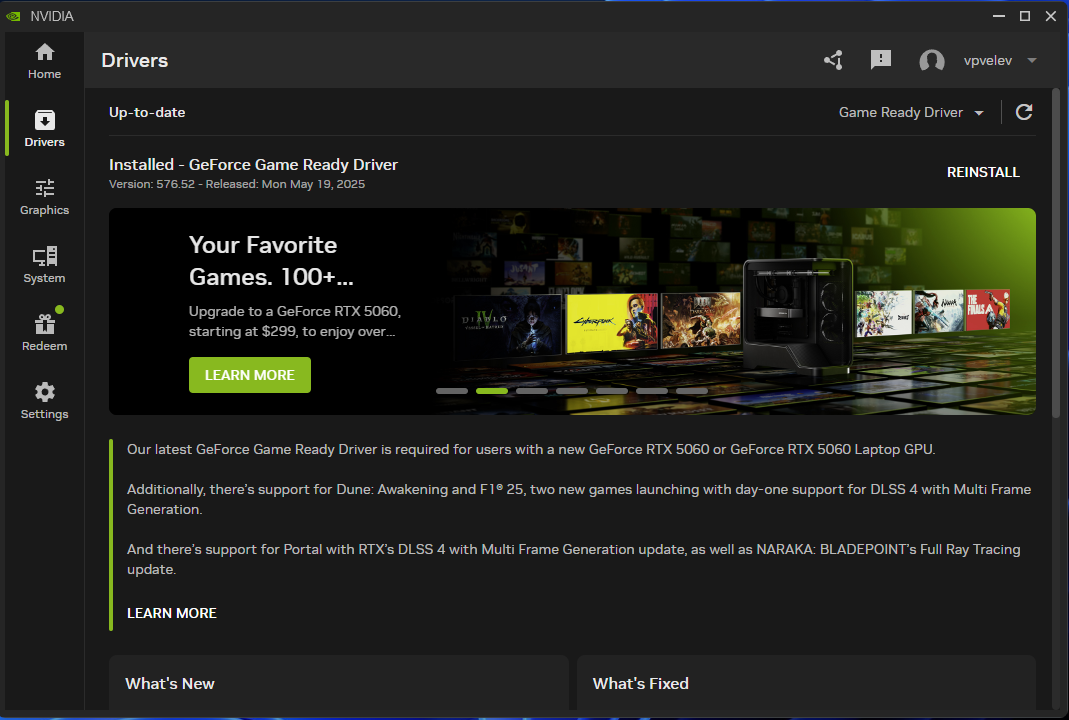Click the REINSTALL driver button
This screenshot has height=720, width=1069.
coord(983,172)
